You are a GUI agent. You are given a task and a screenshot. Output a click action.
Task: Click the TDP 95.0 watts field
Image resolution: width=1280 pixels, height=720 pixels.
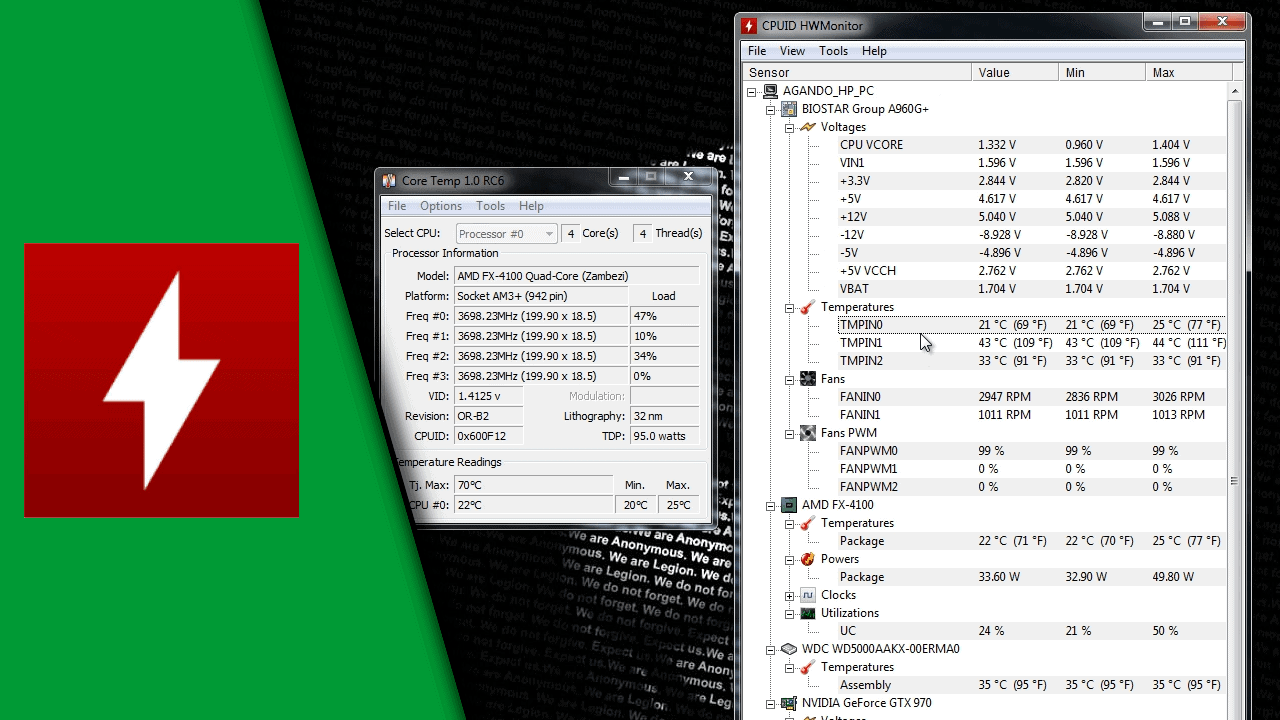click(x=664, y=436)
